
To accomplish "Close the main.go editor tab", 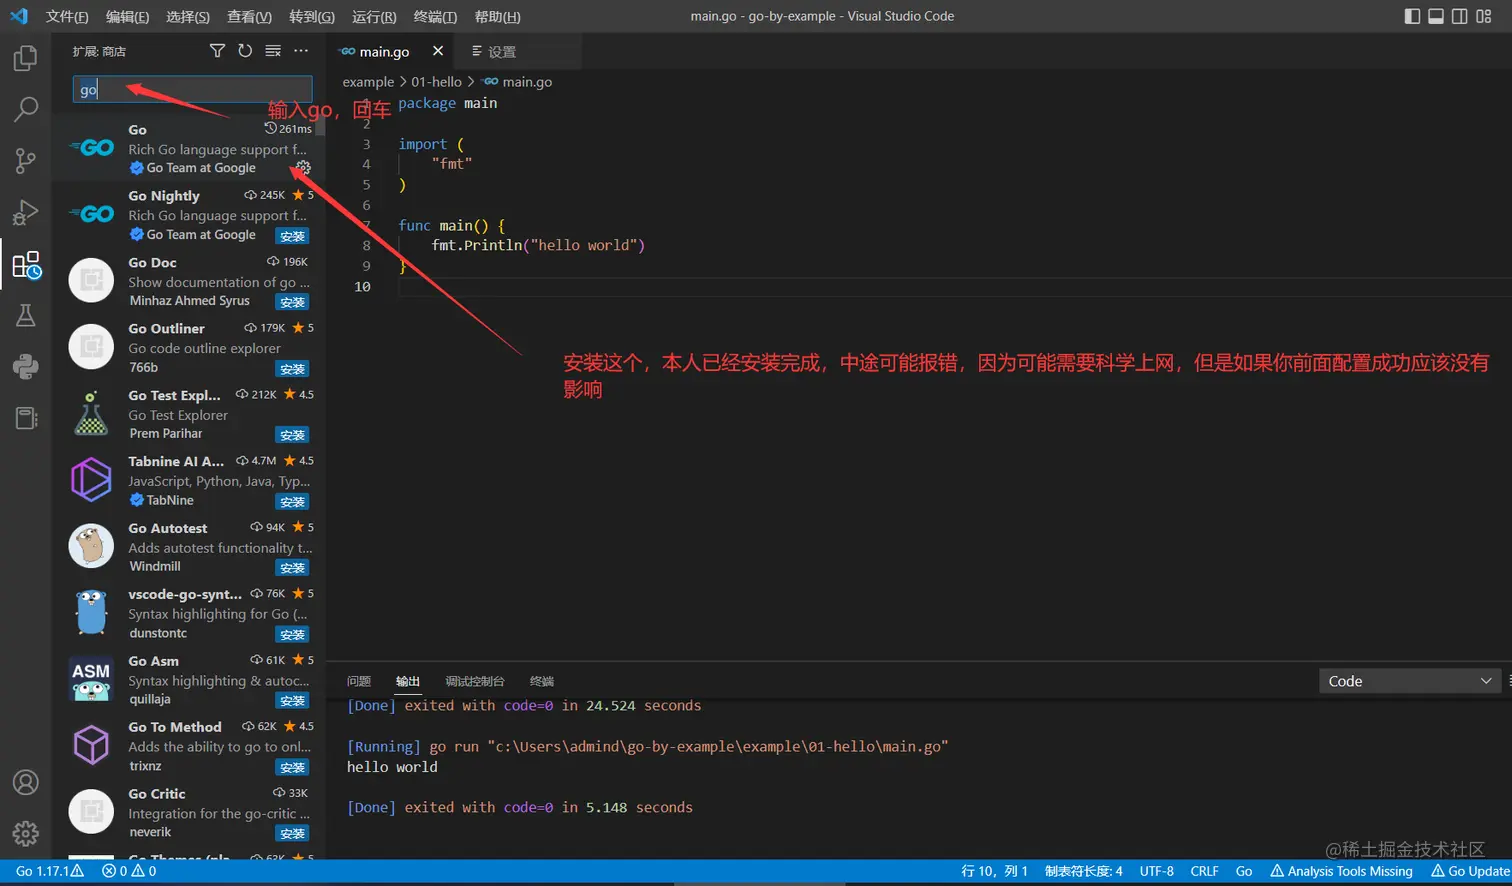I will point(437,51).
